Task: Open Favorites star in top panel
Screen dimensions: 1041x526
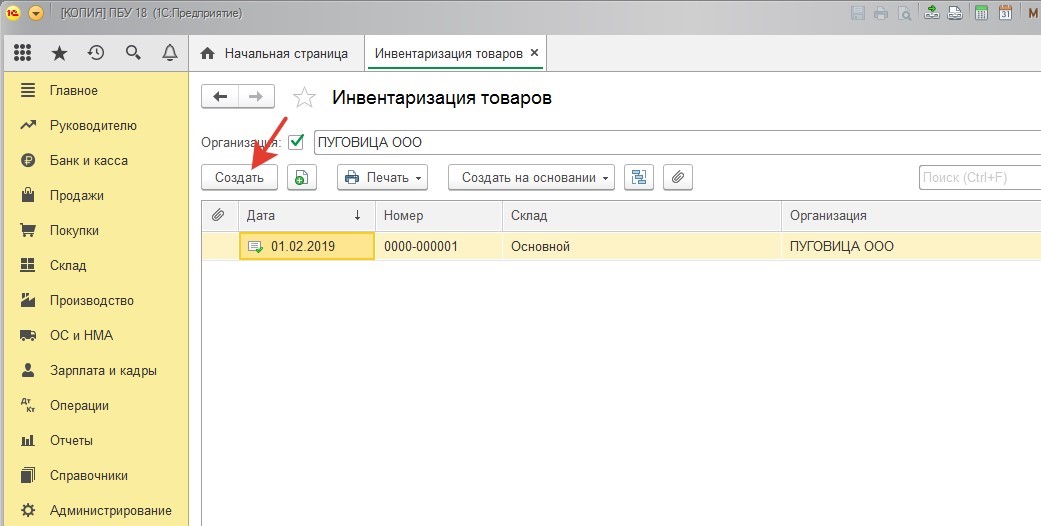Action: pos(59,53)
